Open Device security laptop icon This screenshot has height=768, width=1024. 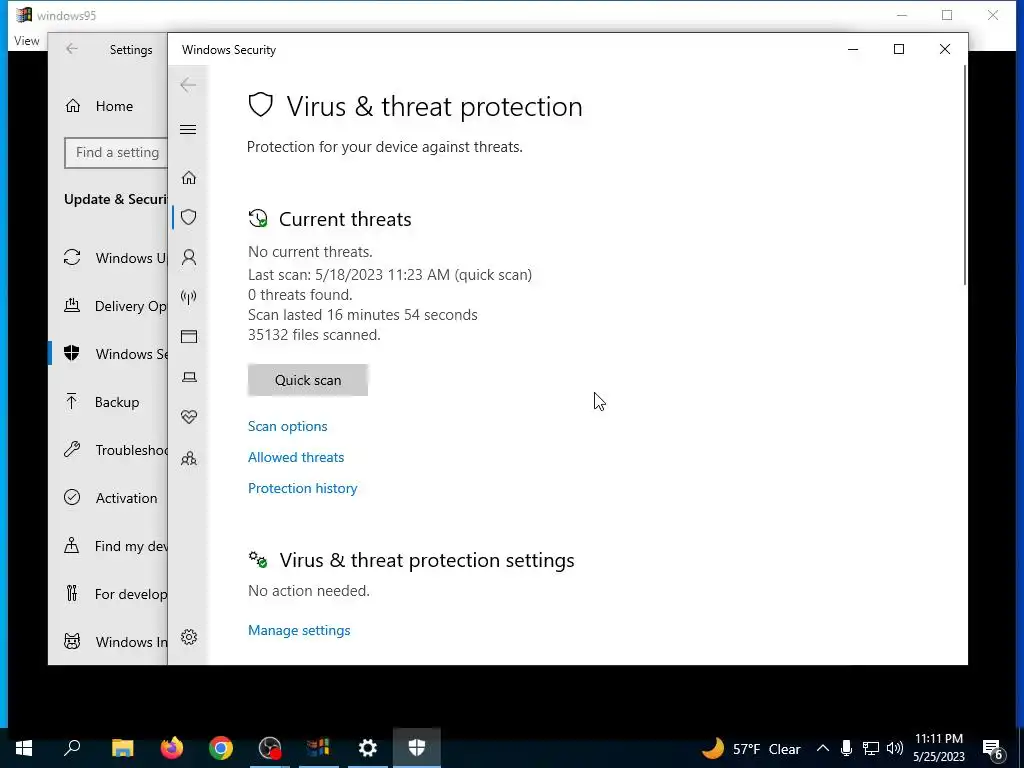(189, 377)
